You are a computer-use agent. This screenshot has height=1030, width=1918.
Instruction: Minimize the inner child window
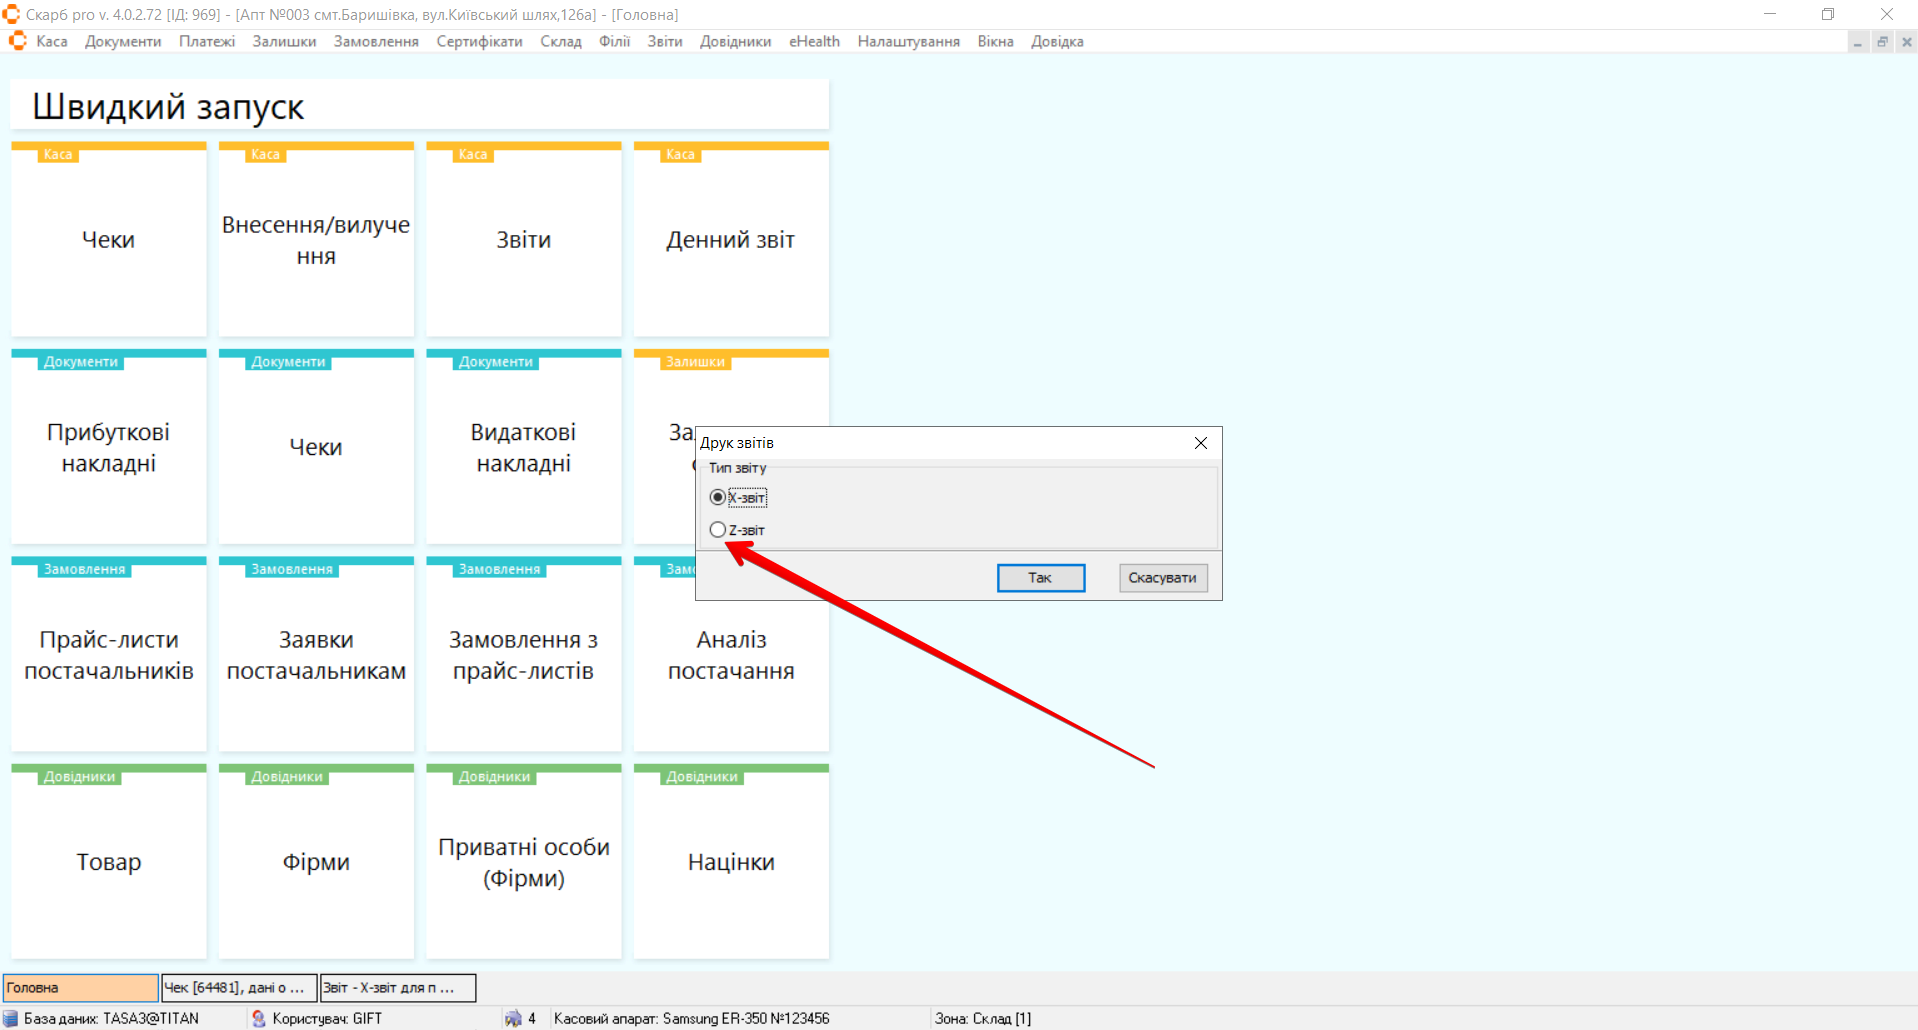[x=1858, y=42]
